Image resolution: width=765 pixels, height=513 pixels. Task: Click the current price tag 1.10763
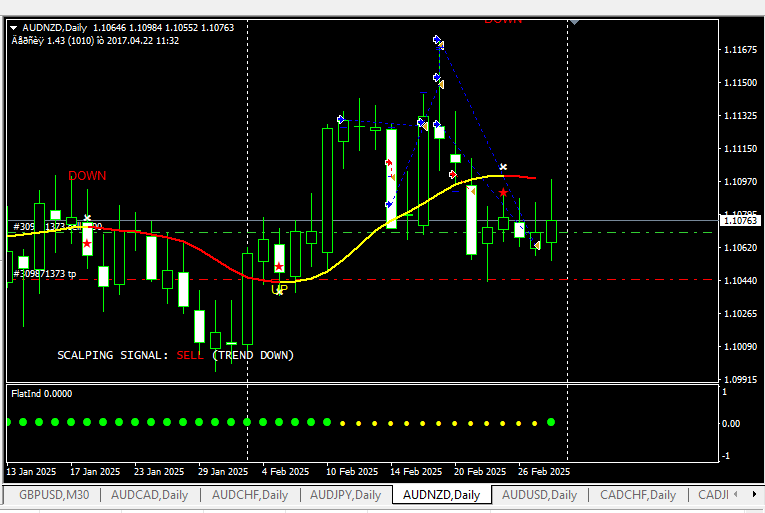[x=740, y=221]
